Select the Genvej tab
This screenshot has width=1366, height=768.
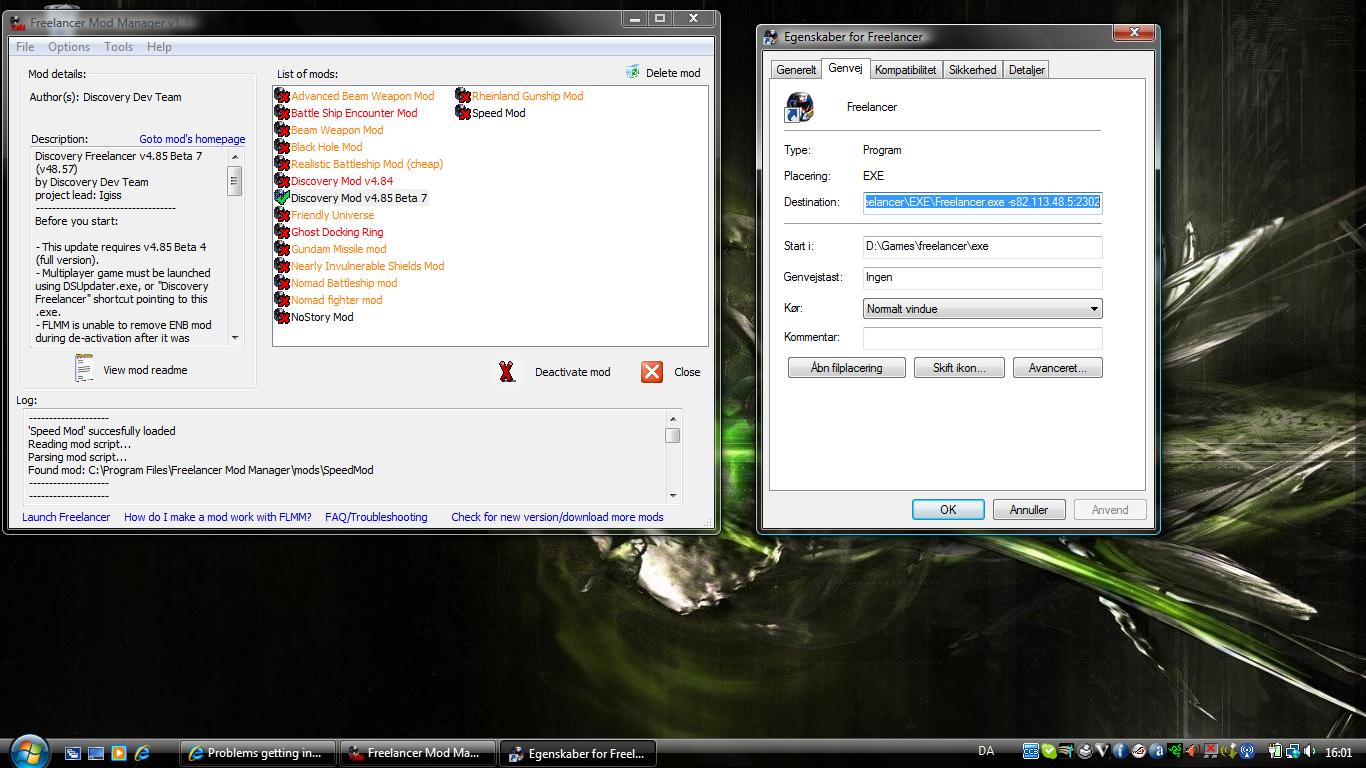pos(845,68)
